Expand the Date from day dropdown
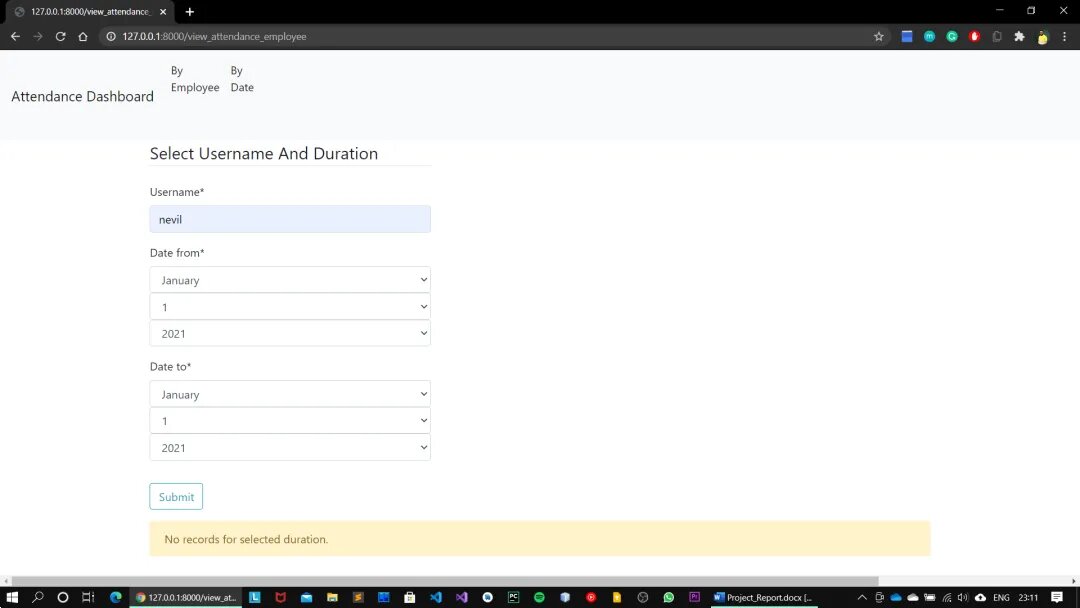The width and height of the screenshot is (1080, 608). click(x=290, y=306)
